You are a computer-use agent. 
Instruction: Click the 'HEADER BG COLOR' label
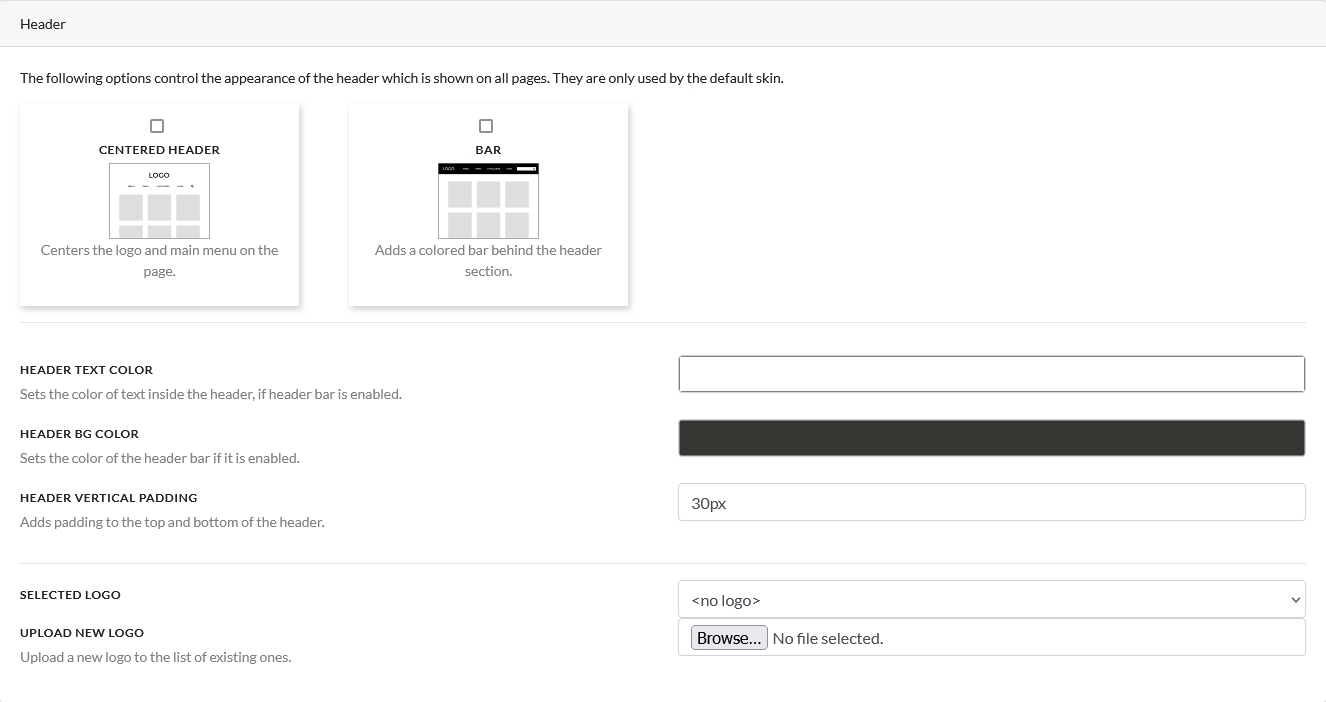[79, 434]
